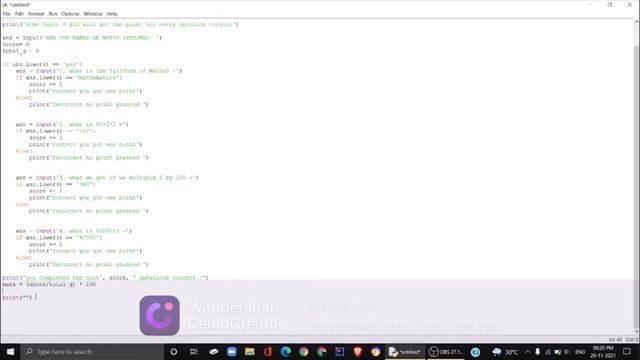This screenshot has height=360, width=640.
Task: Open the Run menu
Action: (53, 14)
